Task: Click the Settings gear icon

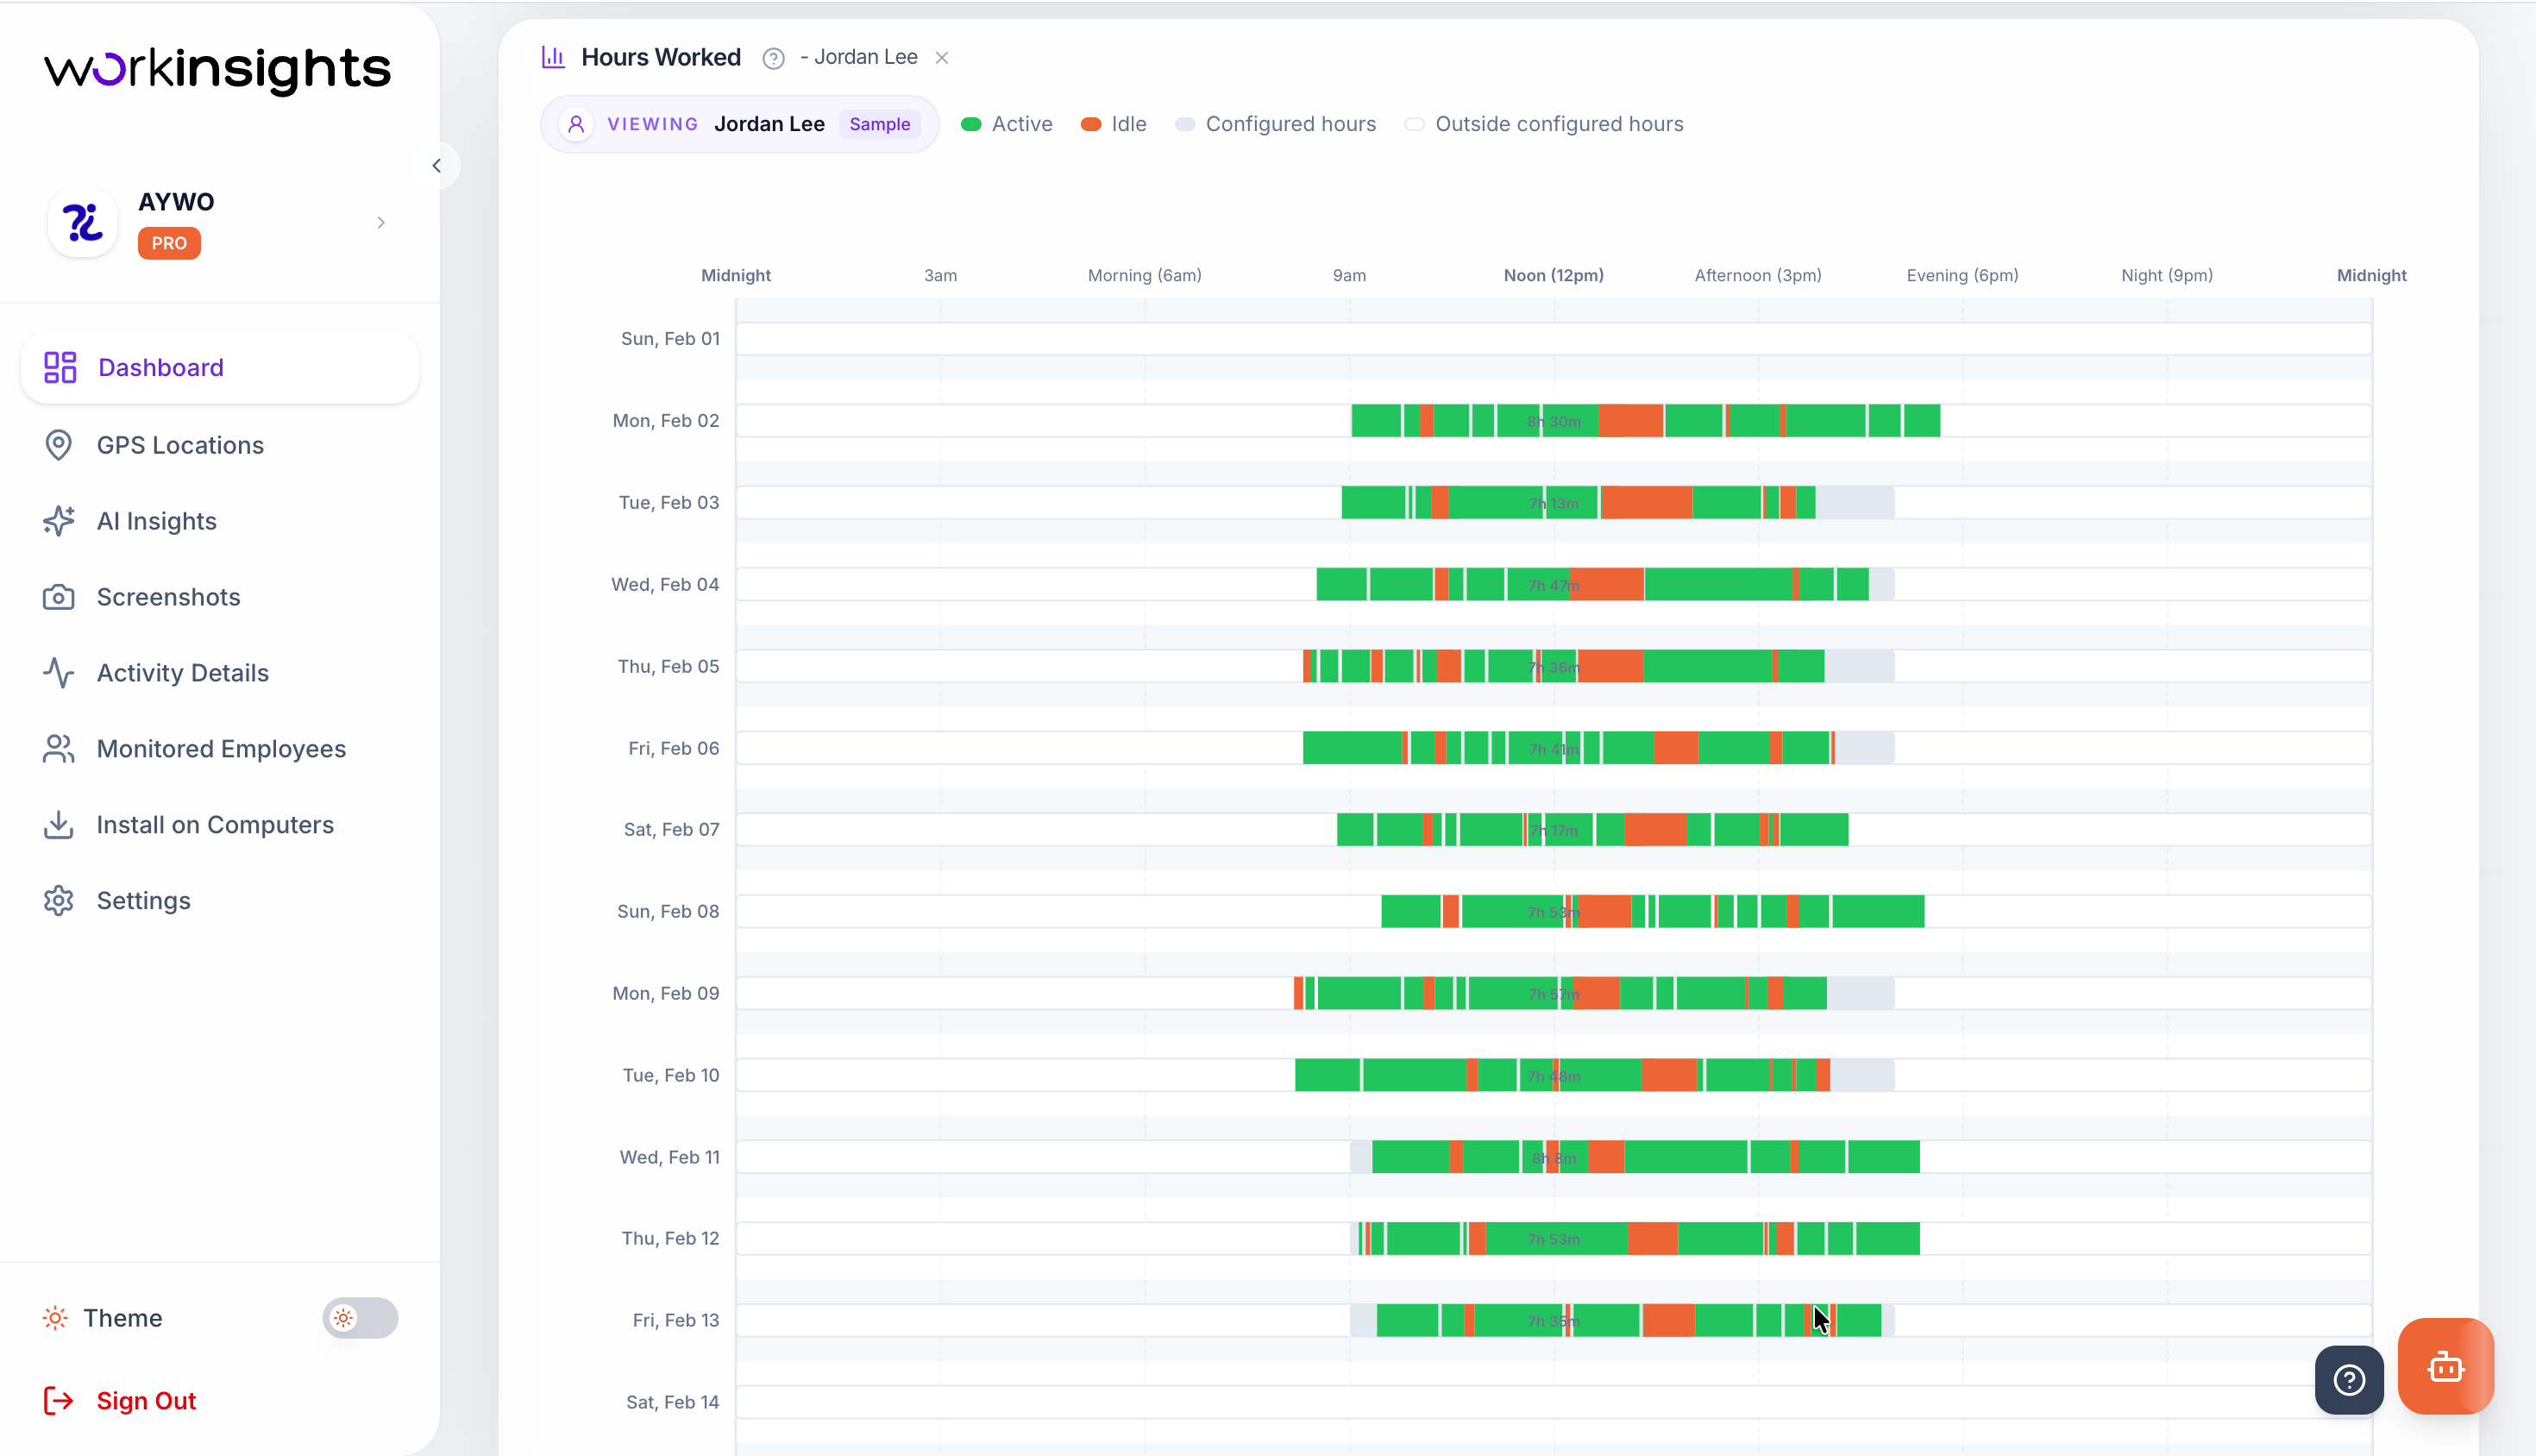Action: click(x=59, y=901)
